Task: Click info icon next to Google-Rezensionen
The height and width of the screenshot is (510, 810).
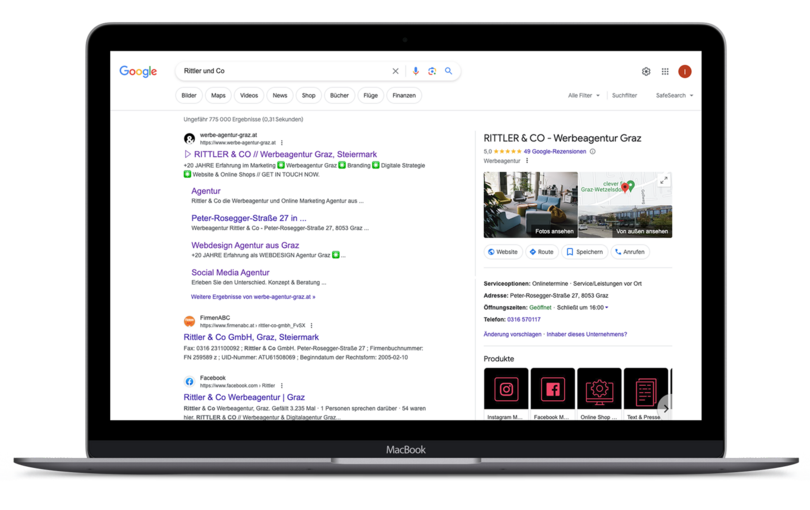Action: click(593, 151)
